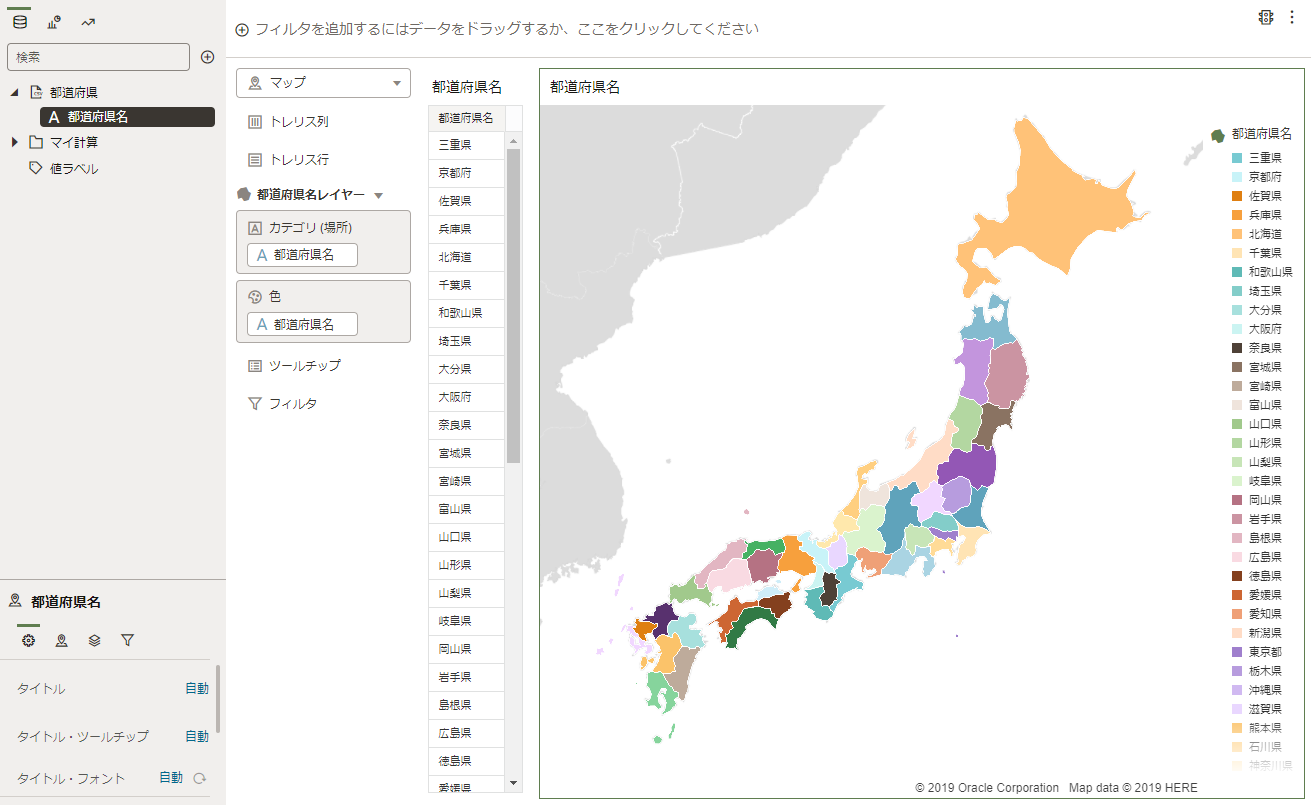Click the 北海道 orange legend swatch
The image size is (1311, 805).
coord(1237,234)
